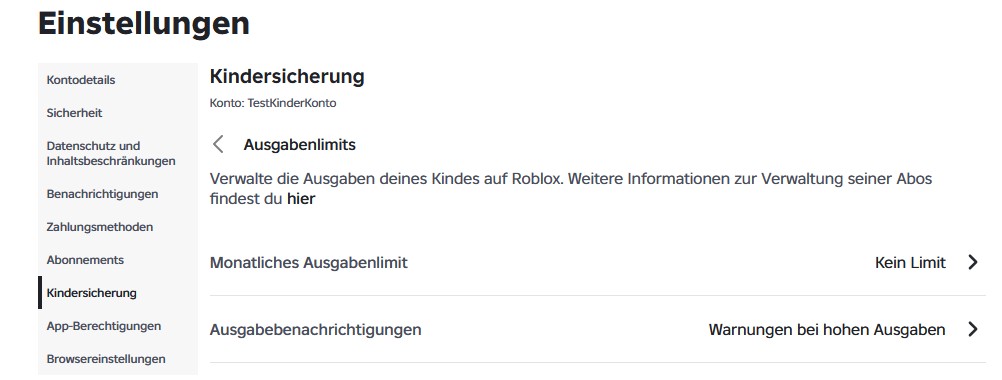The image size is (1002, 380).
Task: Open App-Berechtigungen settings
Action: click(104, 326)
